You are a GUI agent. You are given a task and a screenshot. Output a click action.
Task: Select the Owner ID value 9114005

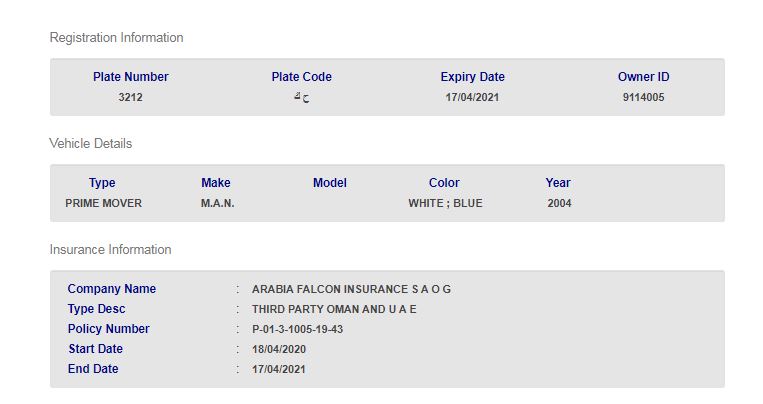coord(643,98)
